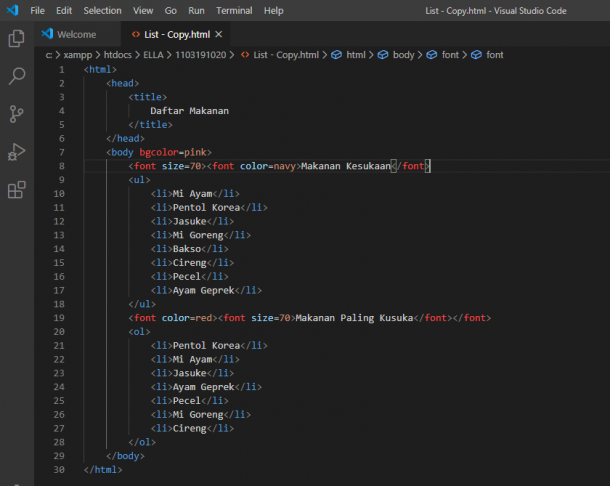Click the xampp breadcrumb segment

(x=78, y=55)
